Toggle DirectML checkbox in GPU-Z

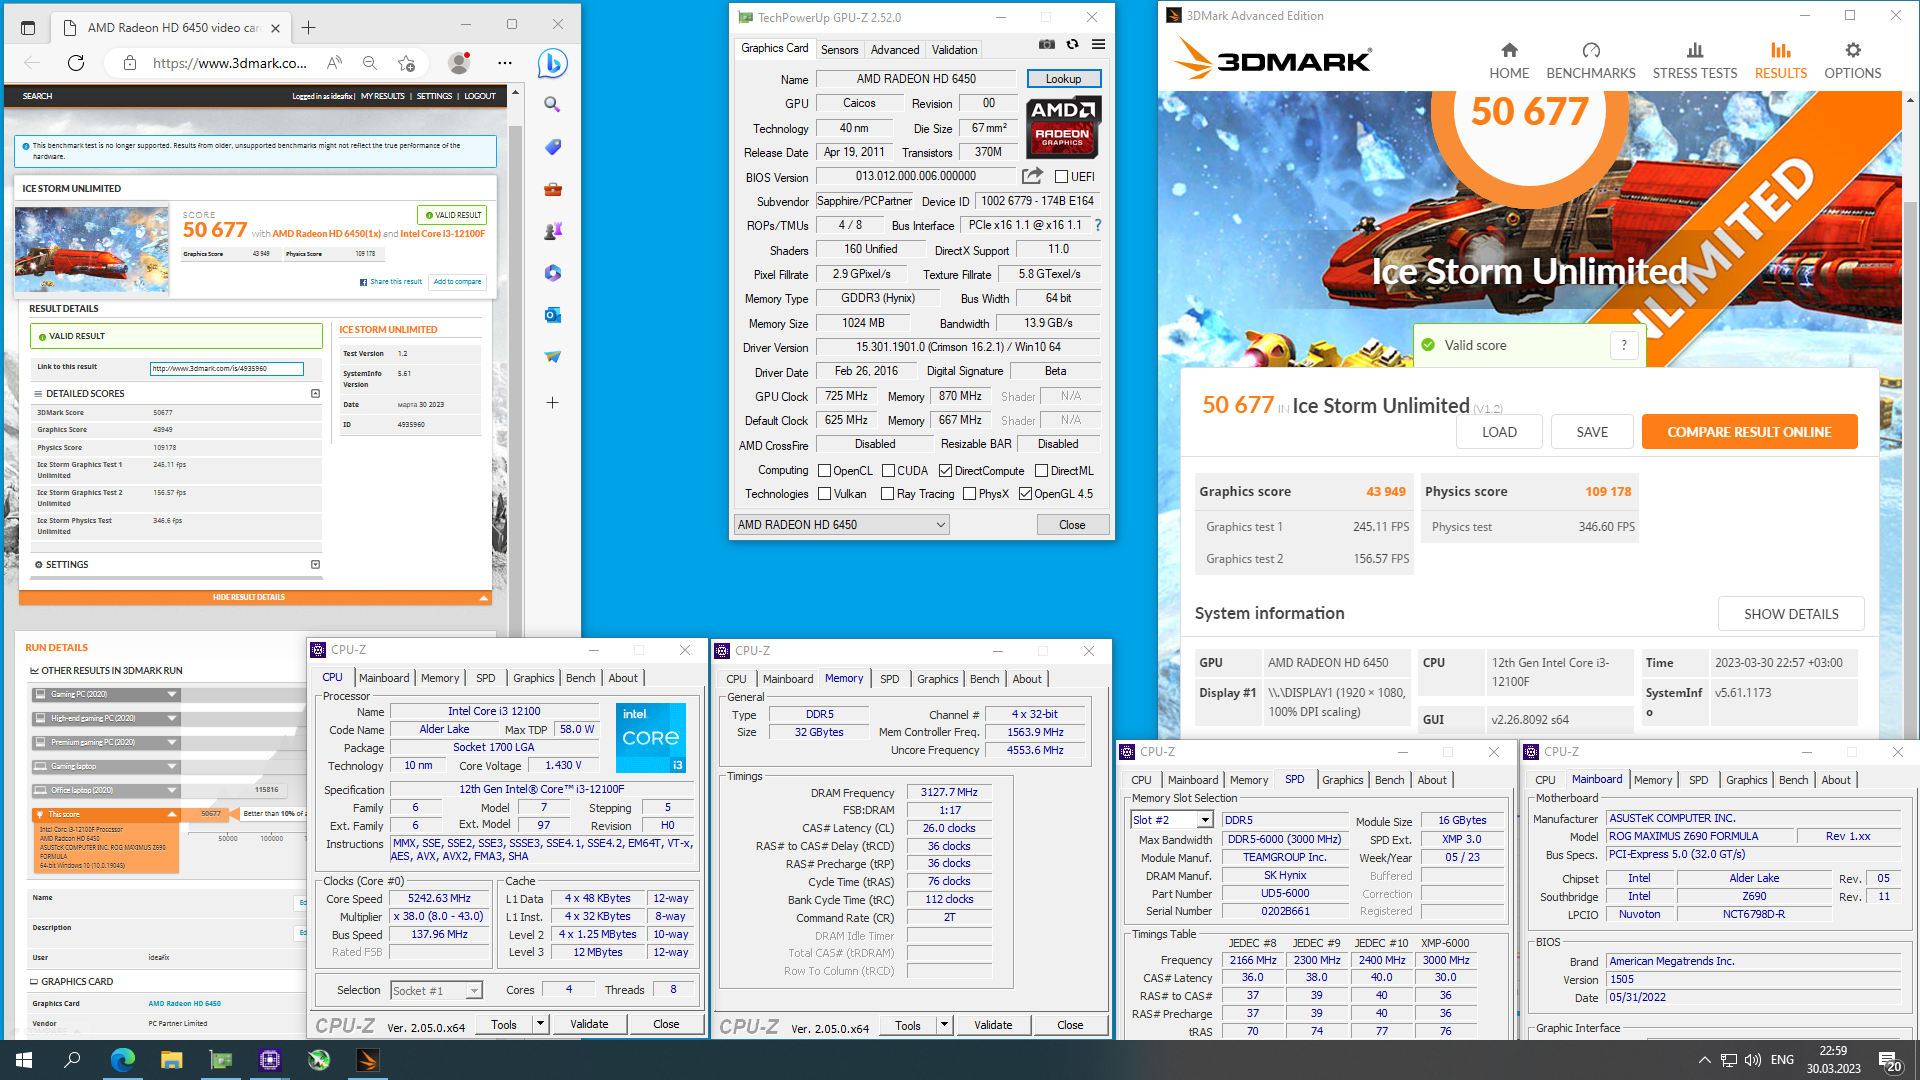click(1041, 471)
